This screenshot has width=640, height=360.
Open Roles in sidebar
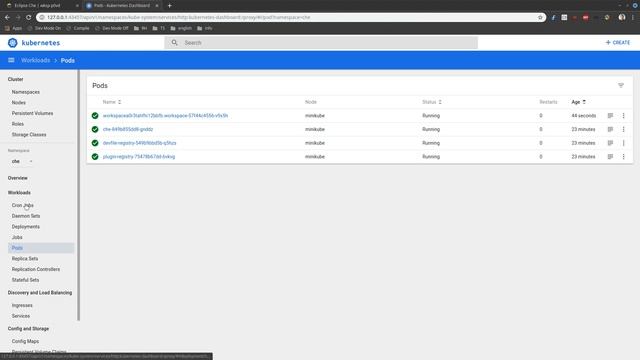pyautogui.click(x=18, y=124)
